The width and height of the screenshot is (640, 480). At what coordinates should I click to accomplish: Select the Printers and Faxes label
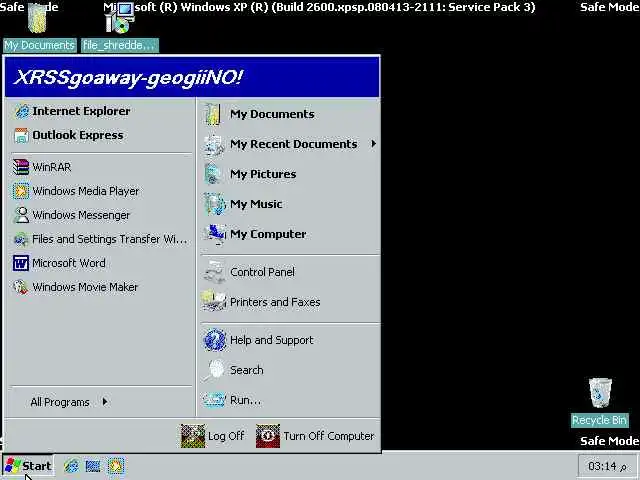(275, 302)
